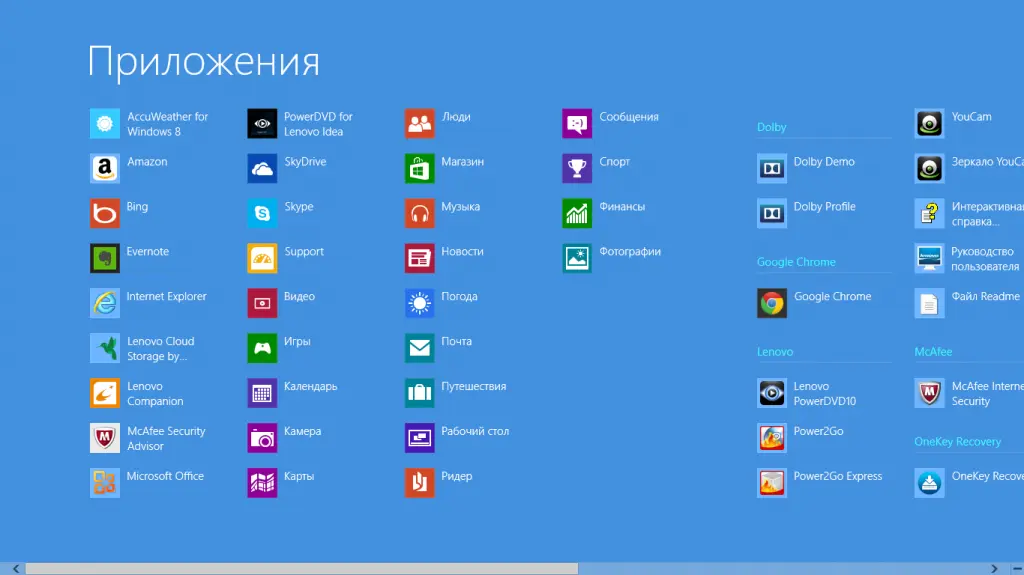Launch Evernote app icon
1024x575 pixels.
[x=104, y=258]
